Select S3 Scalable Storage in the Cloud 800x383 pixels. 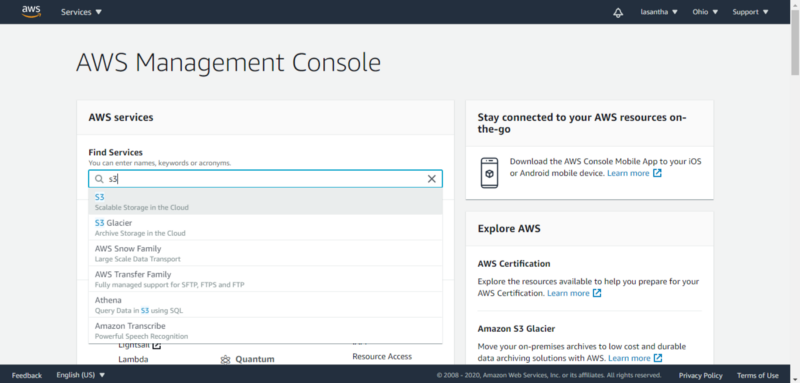point(265,202)
